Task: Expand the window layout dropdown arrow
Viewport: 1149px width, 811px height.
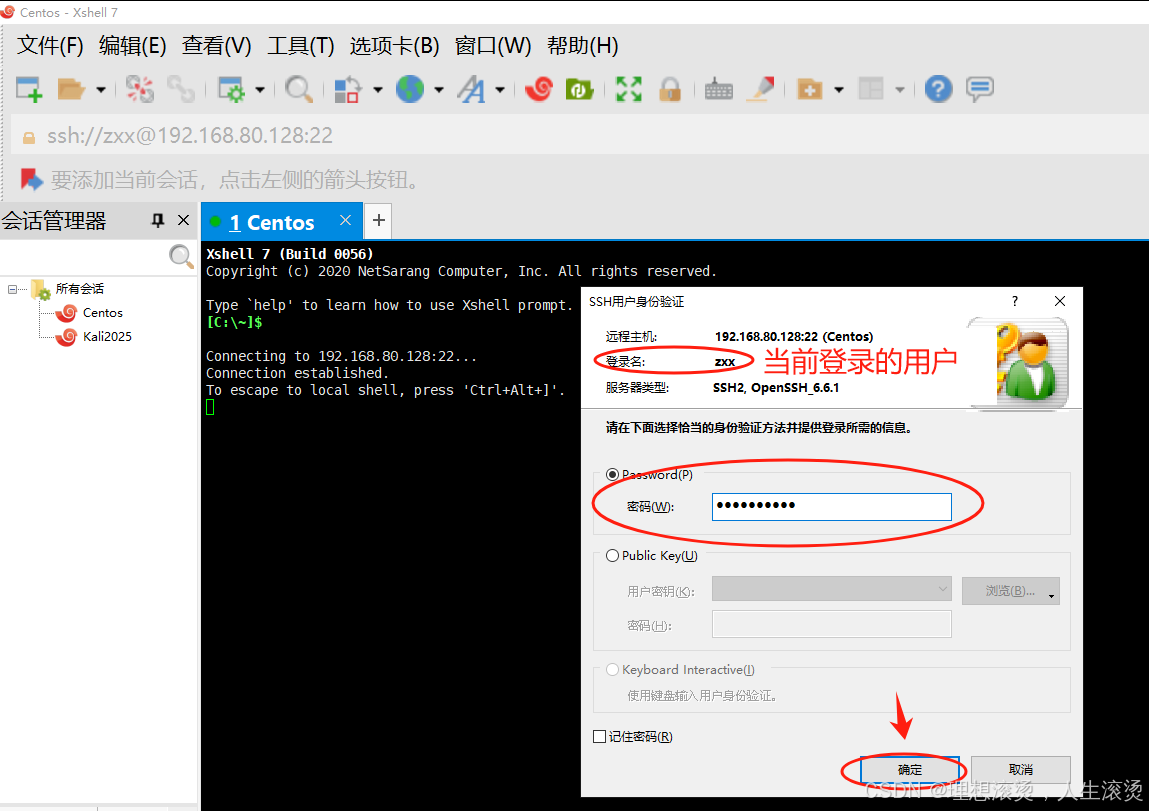Action: pyautogui.click(x=900, y=90)
